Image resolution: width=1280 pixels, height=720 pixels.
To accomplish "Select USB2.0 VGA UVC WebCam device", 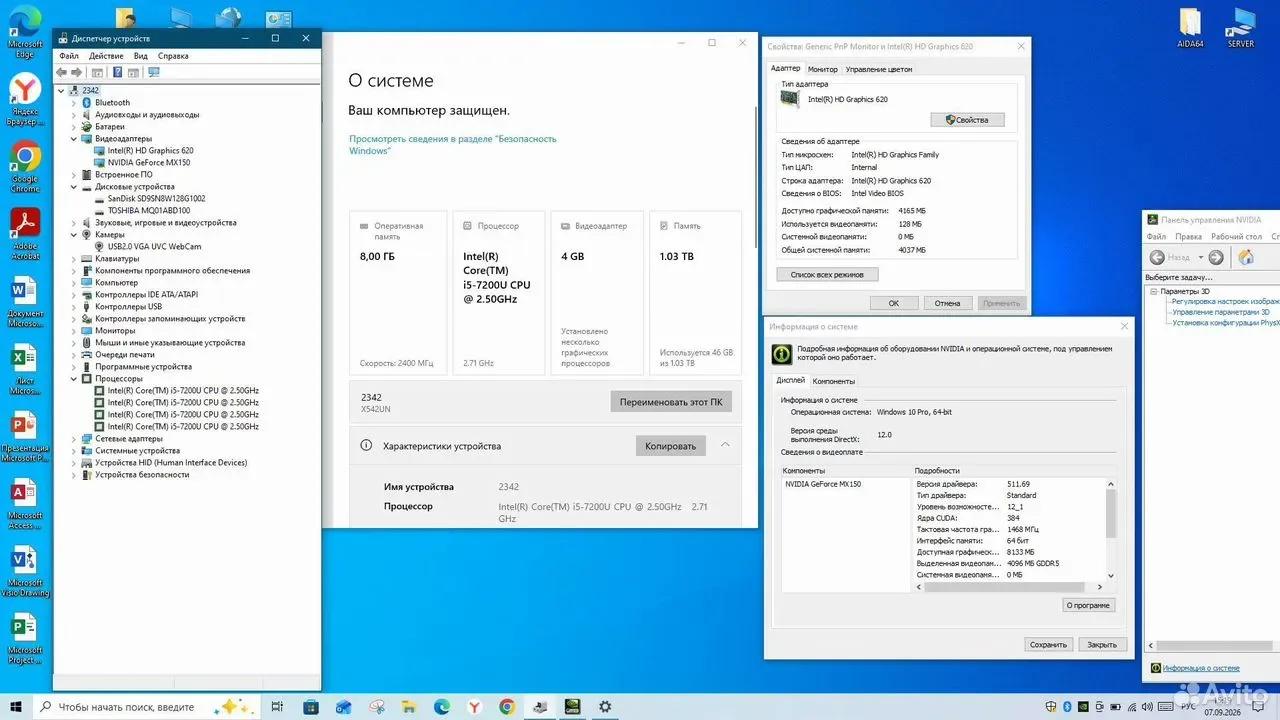I will 154,247.
